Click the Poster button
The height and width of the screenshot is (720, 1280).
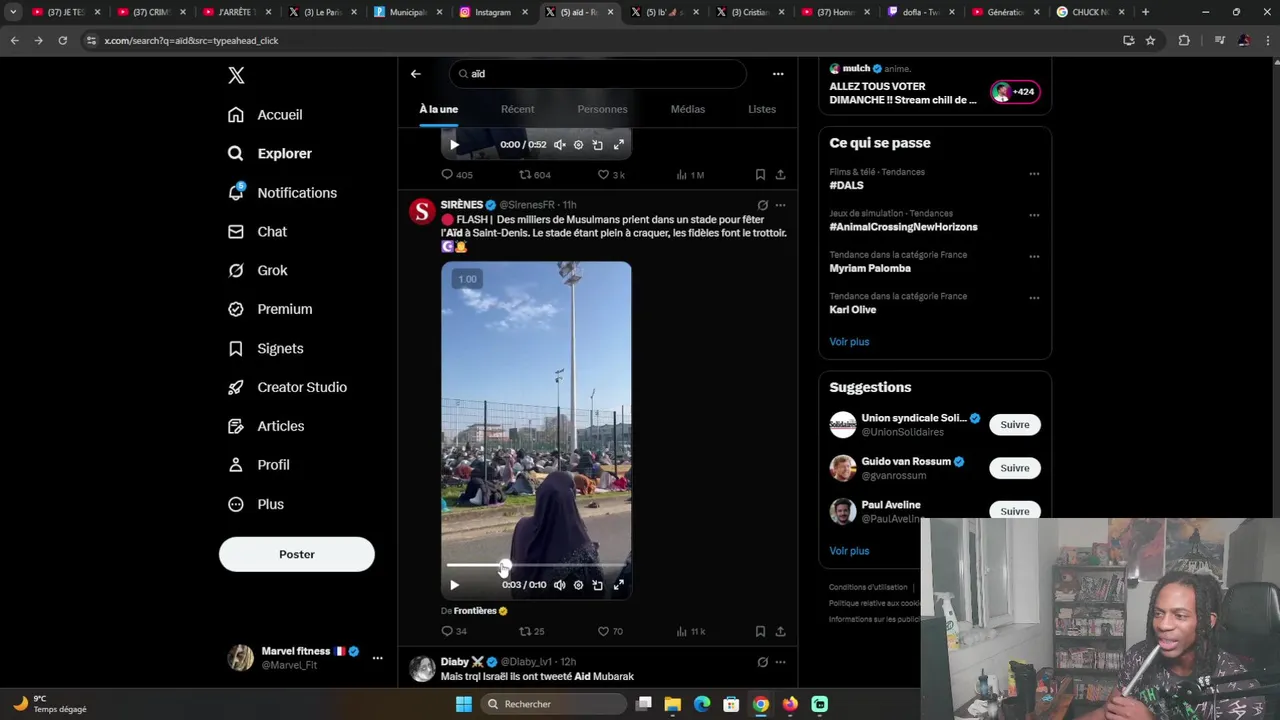coord(297,554)
